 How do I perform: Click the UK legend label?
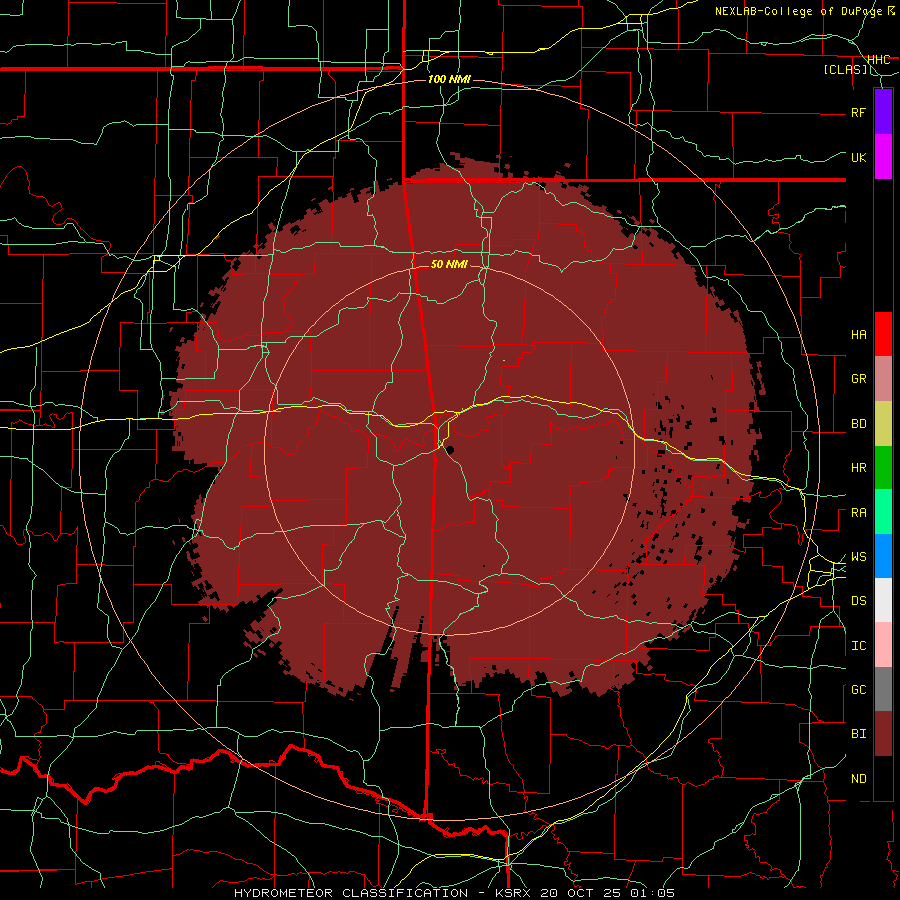[858, 157]
